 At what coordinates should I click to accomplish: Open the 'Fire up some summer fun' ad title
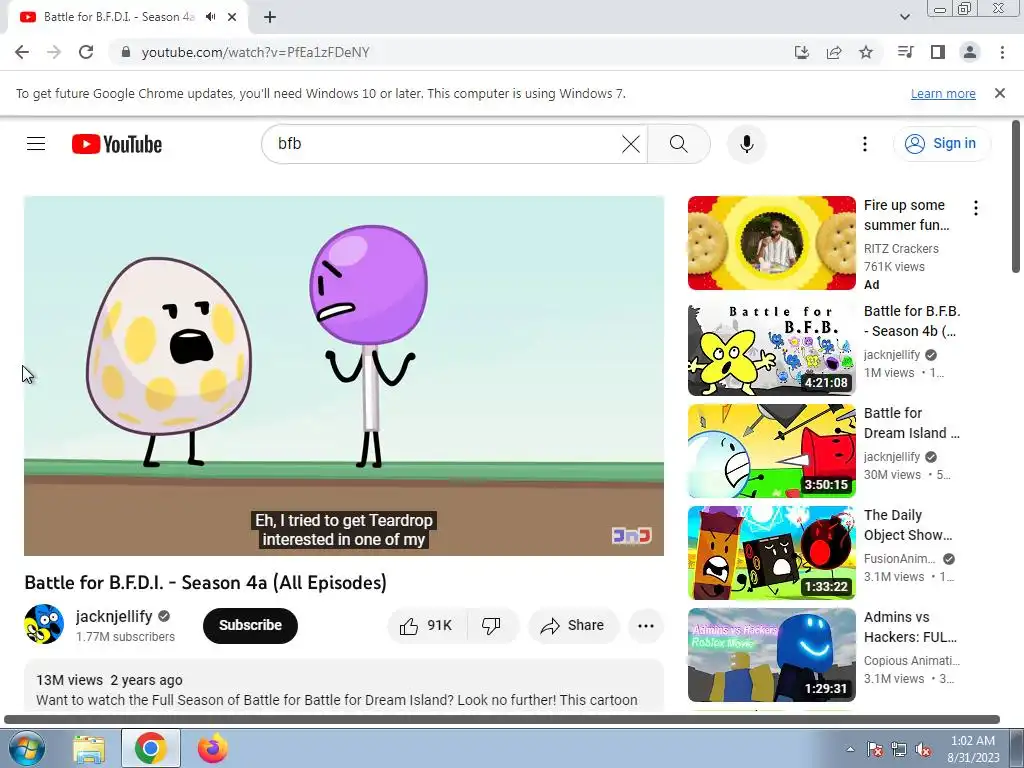(906, 215)
